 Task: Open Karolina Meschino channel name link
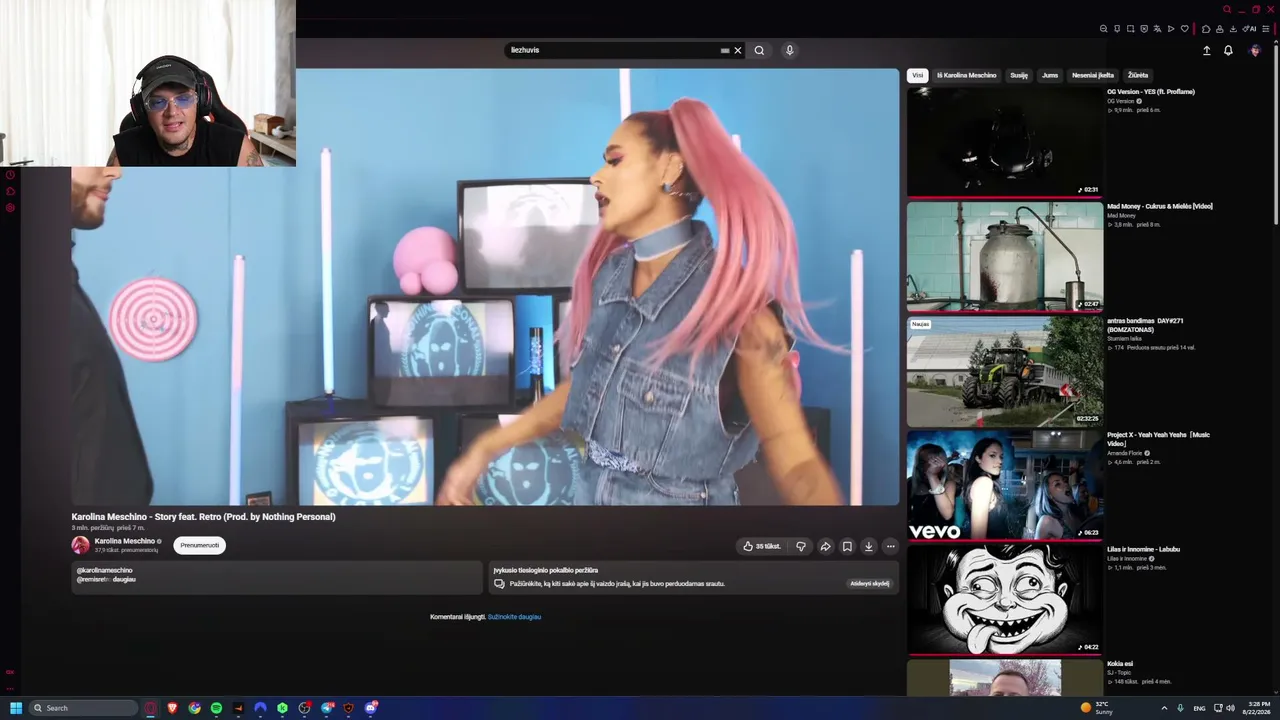125,541
